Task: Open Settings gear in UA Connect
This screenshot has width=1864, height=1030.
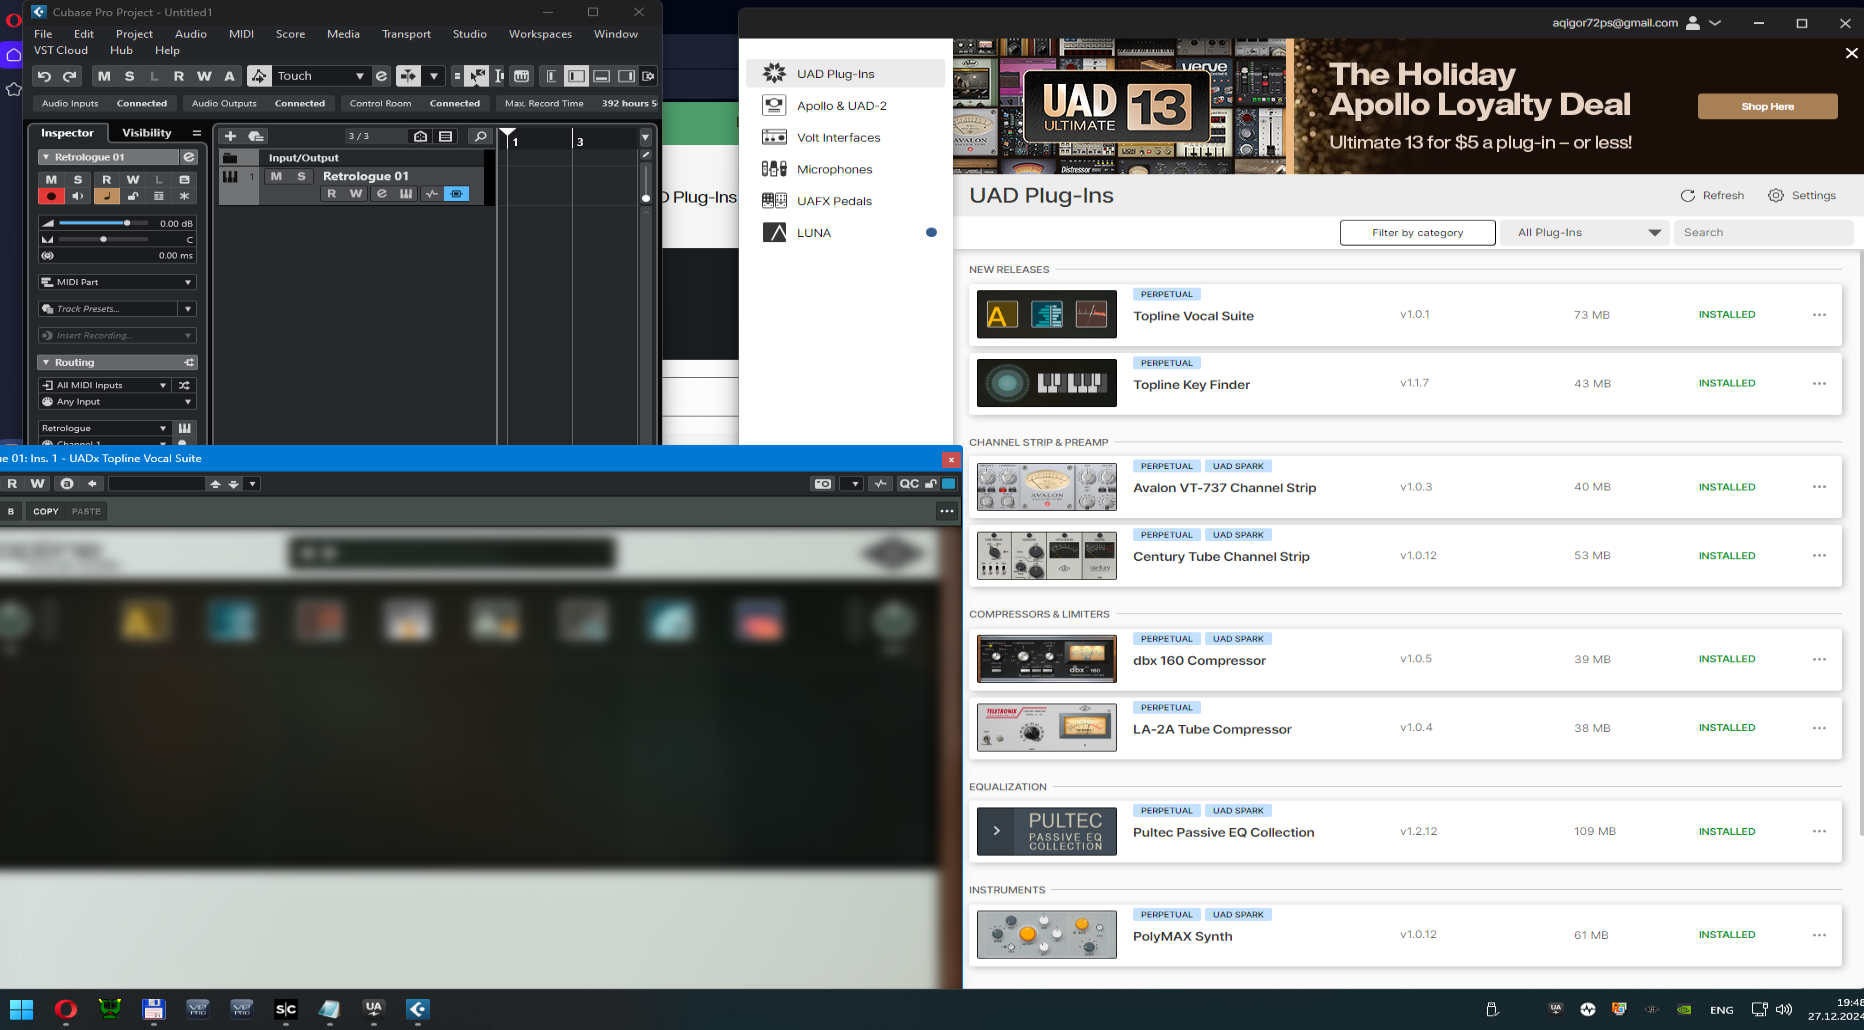Action: tap(1776, 196)
